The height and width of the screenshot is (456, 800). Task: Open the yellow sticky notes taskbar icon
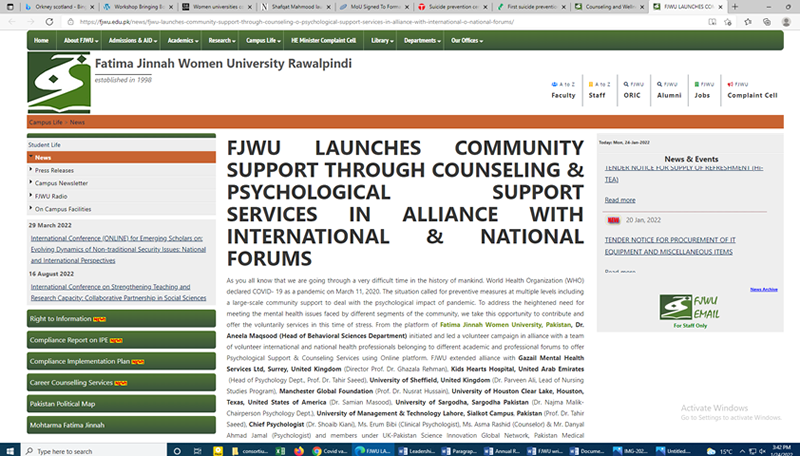click(x=218, y=451)
